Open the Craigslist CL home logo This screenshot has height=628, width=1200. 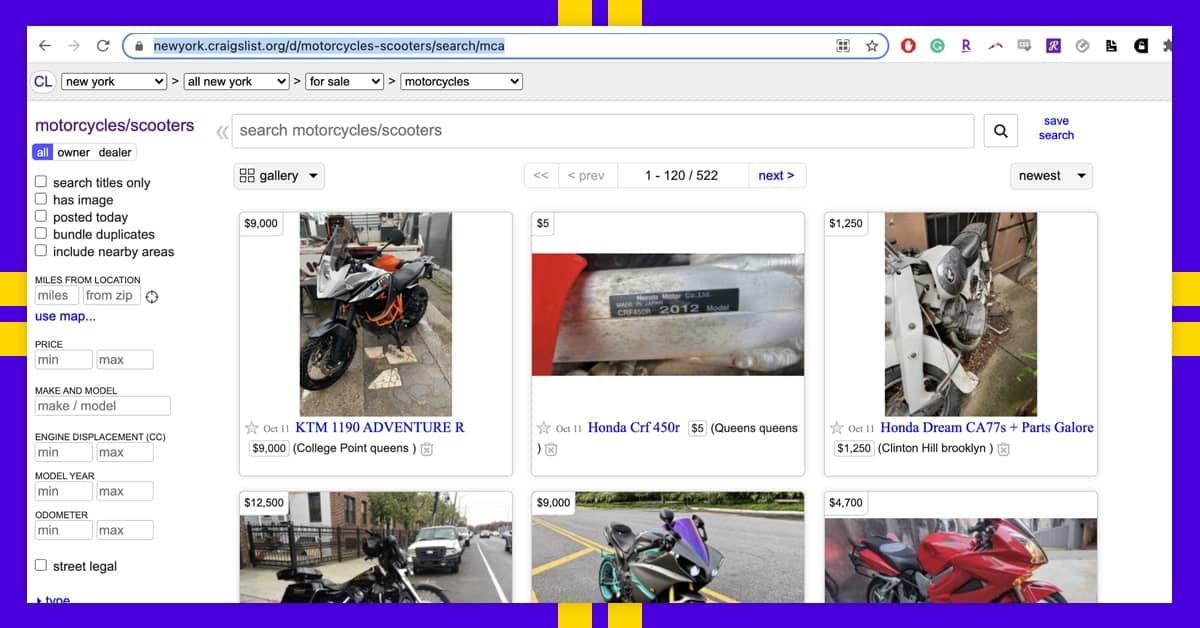pos(43,82)
